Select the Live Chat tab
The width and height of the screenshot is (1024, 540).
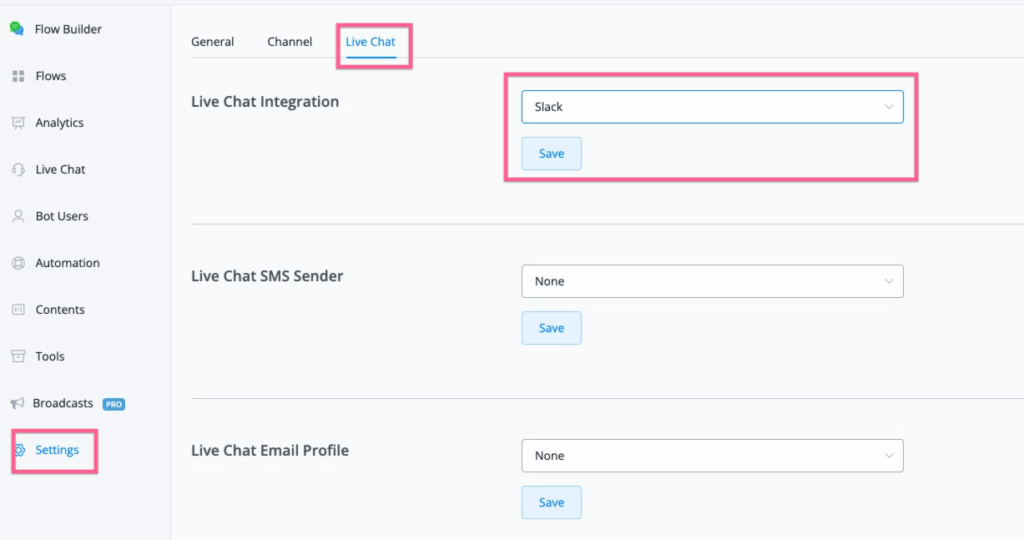(x=370, y=42)
